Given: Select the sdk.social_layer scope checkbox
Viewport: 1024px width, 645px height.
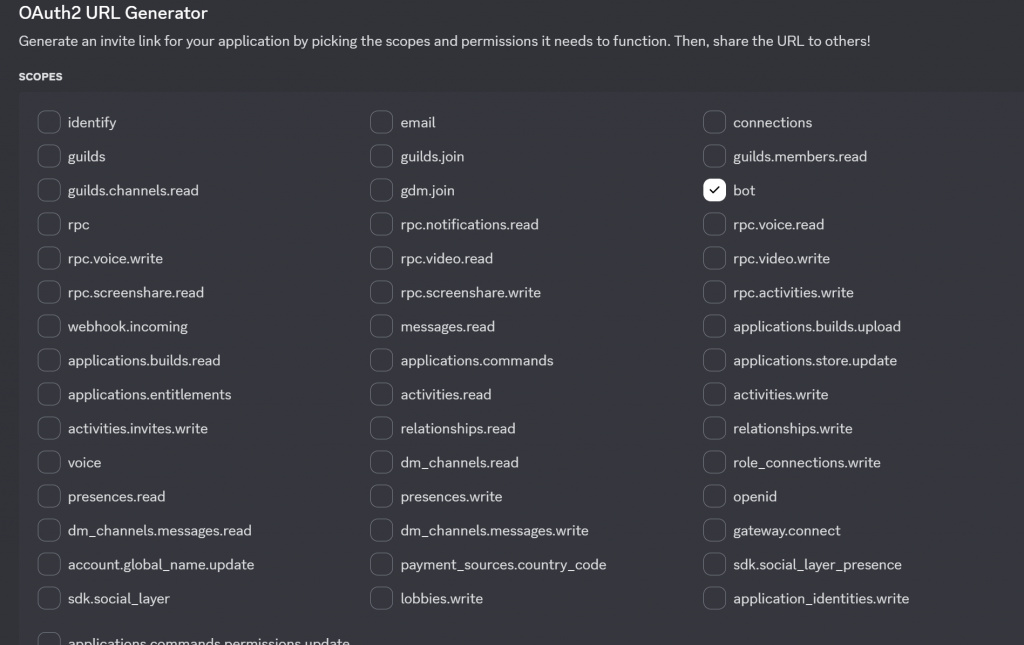Looking at the screenshot, I should 49,599.
